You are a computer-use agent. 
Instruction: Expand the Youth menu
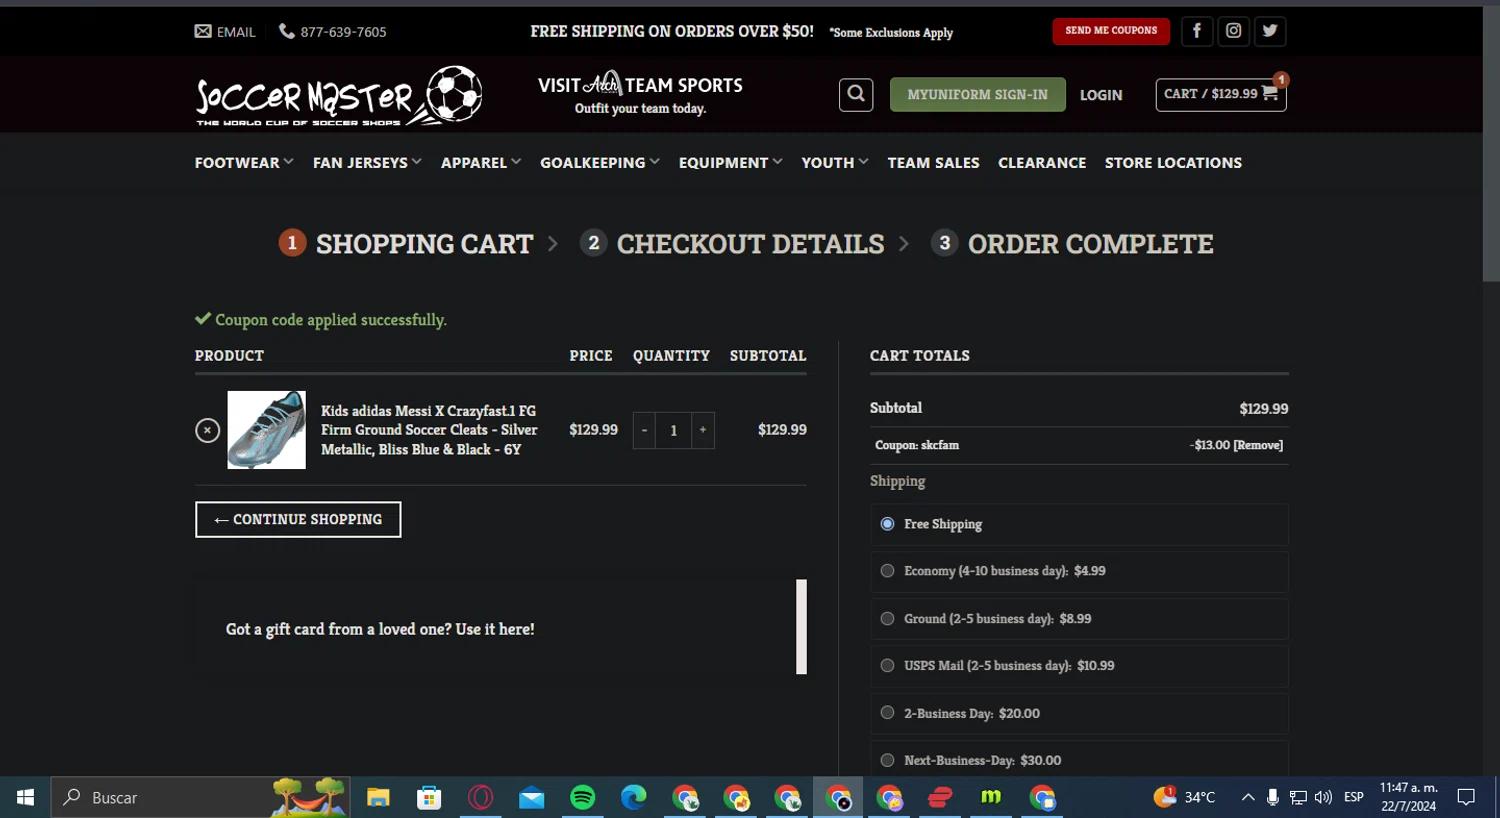pyautogui.click(x=835, y=162)
